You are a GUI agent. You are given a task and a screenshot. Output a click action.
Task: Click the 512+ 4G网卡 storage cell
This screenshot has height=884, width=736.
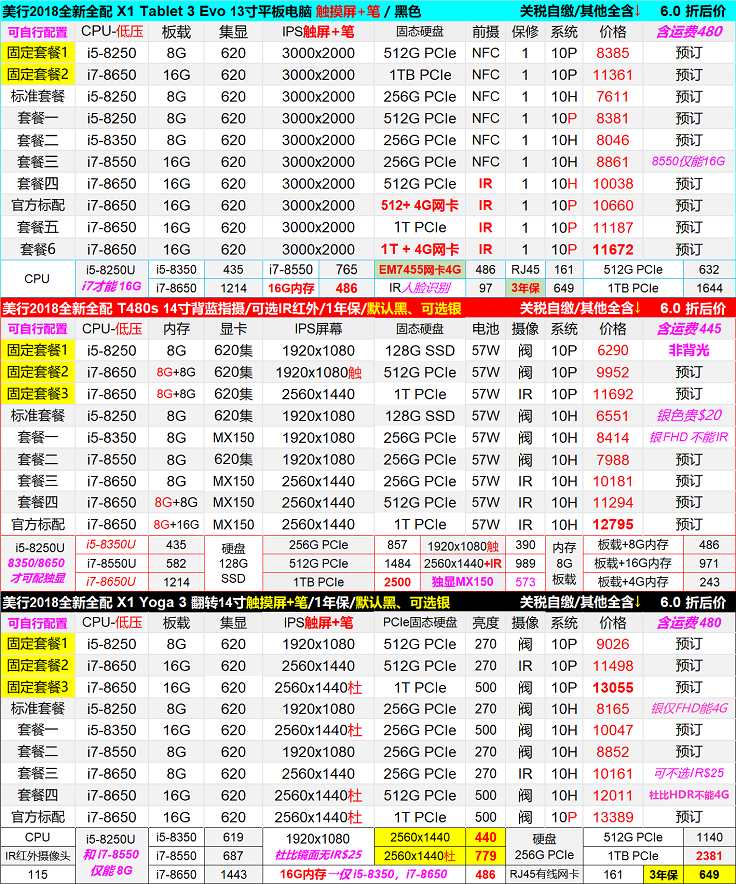(x=419, y=206)
